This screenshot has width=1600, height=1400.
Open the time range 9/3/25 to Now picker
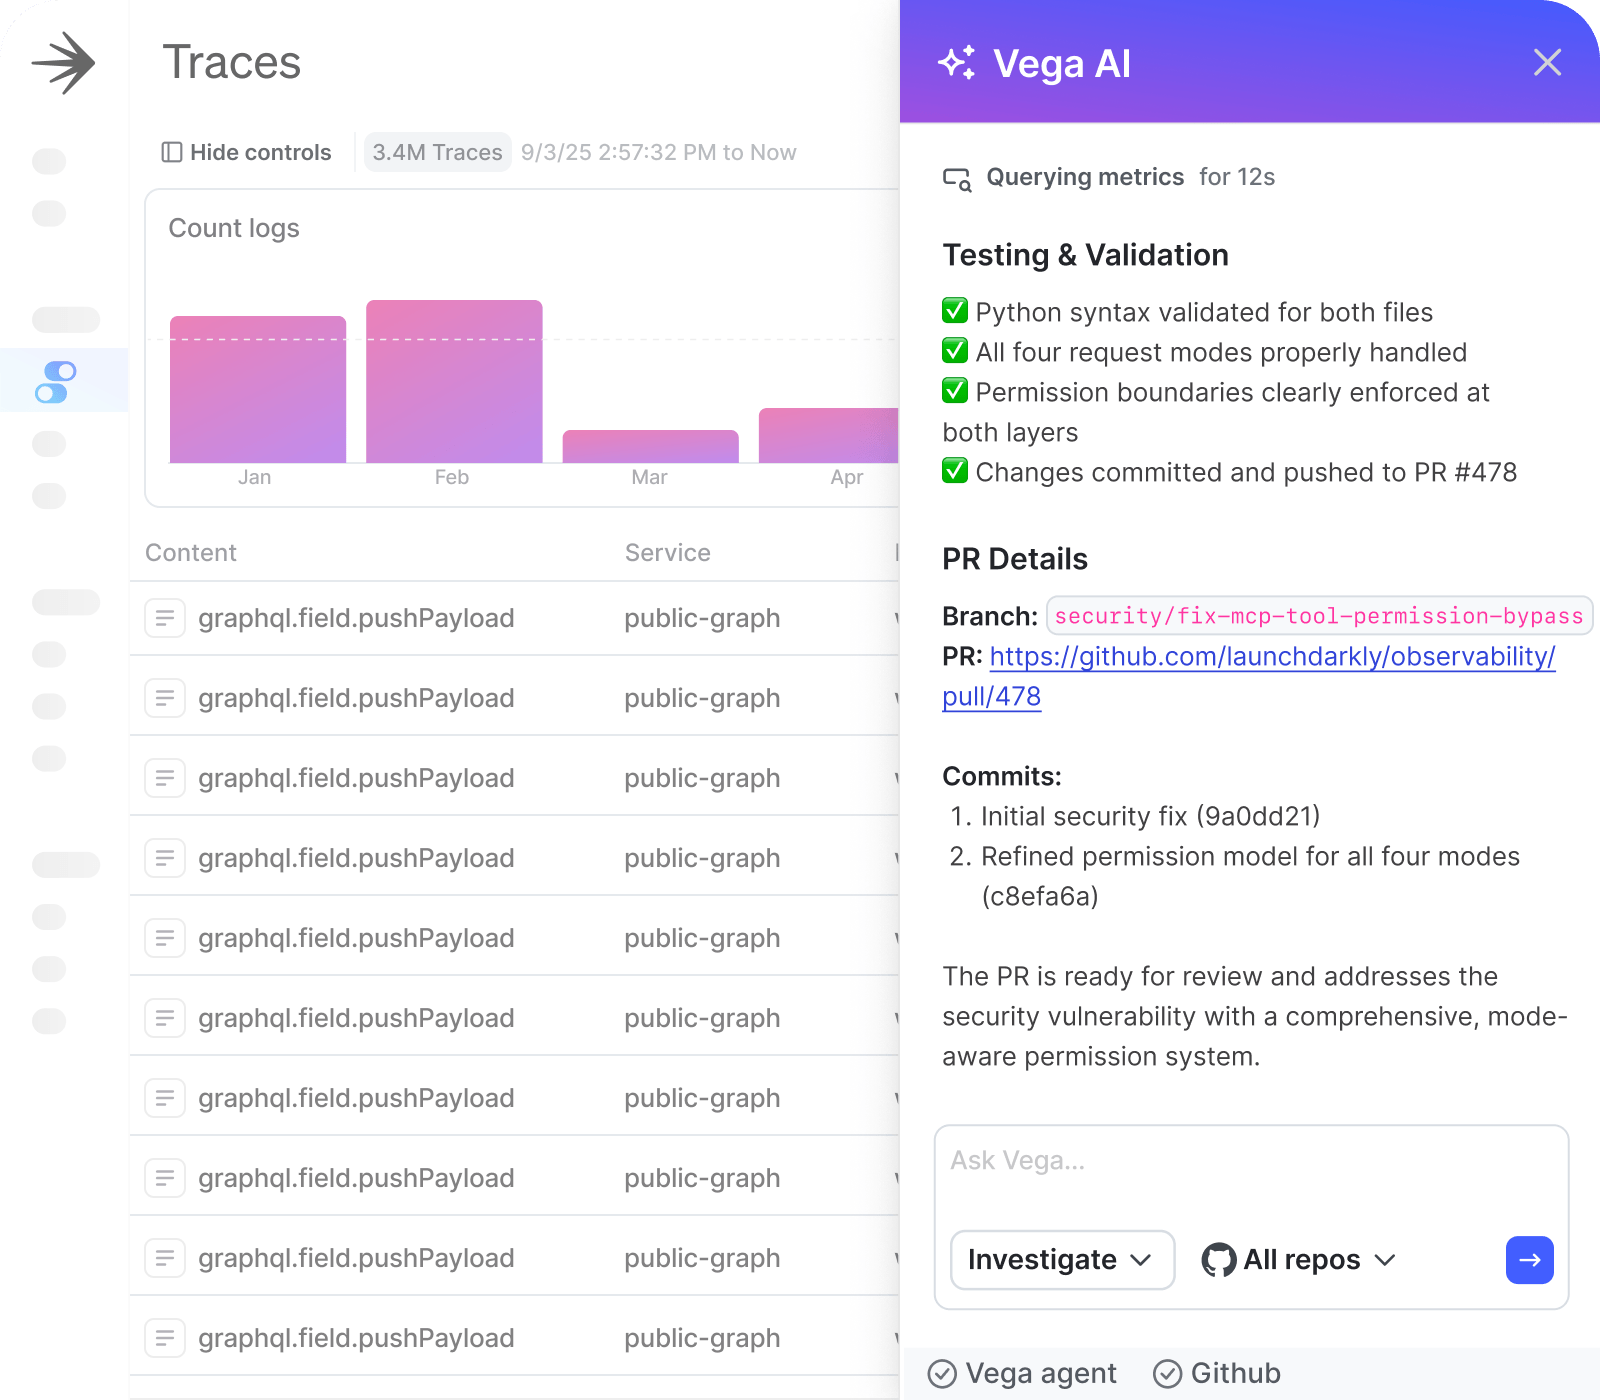click(x=658, y=152)
